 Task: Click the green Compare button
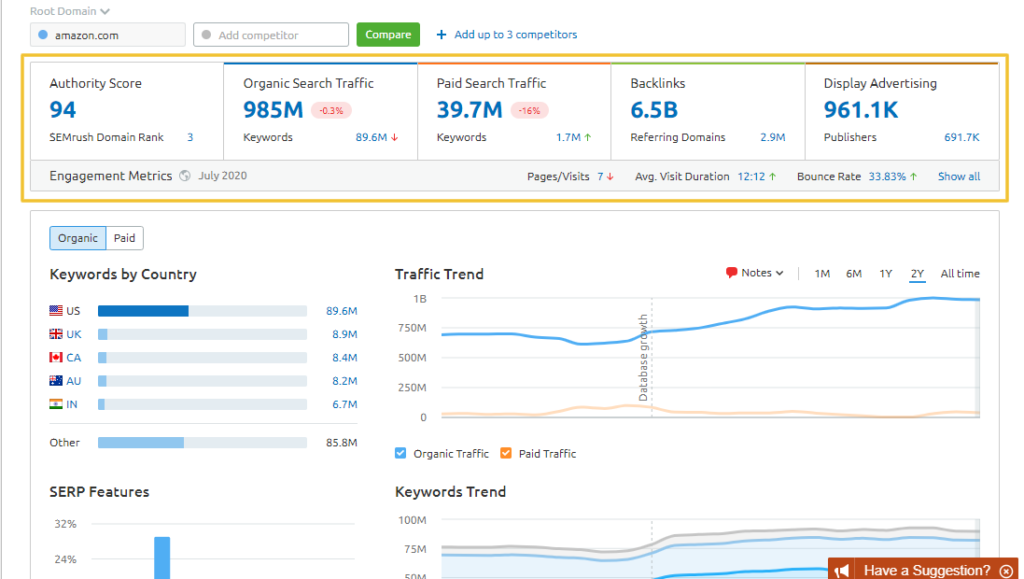coord(388,35)
